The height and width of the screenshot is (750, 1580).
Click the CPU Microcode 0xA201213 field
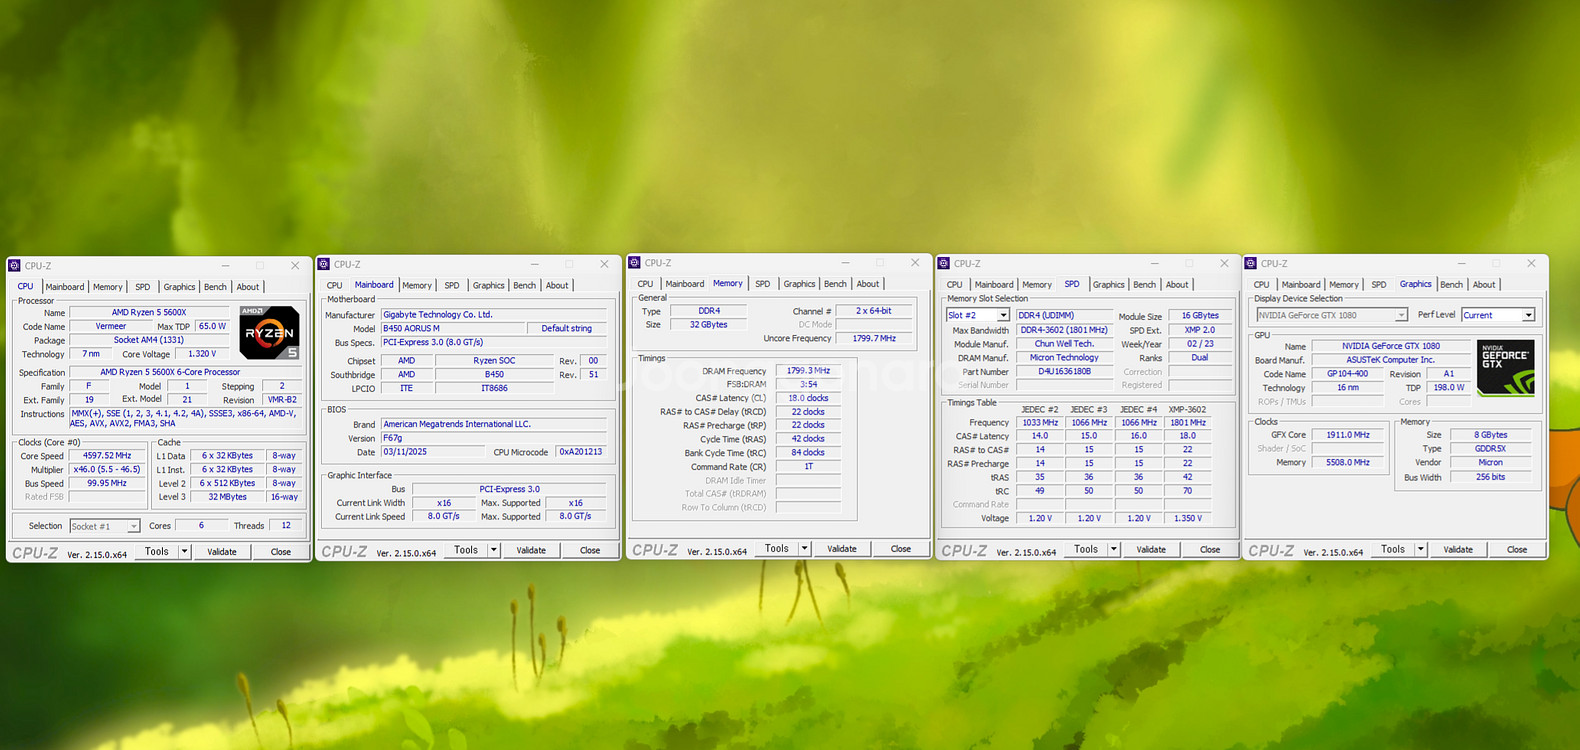pyautogui.click(x=581, y=452)
